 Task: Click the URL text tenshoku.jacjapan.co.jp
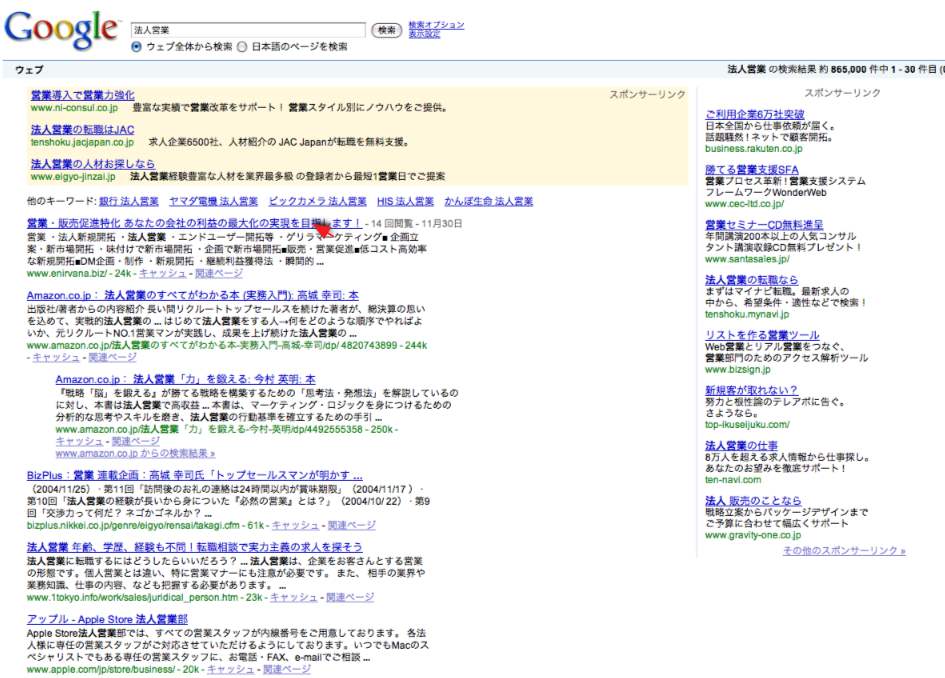(82, 142)
